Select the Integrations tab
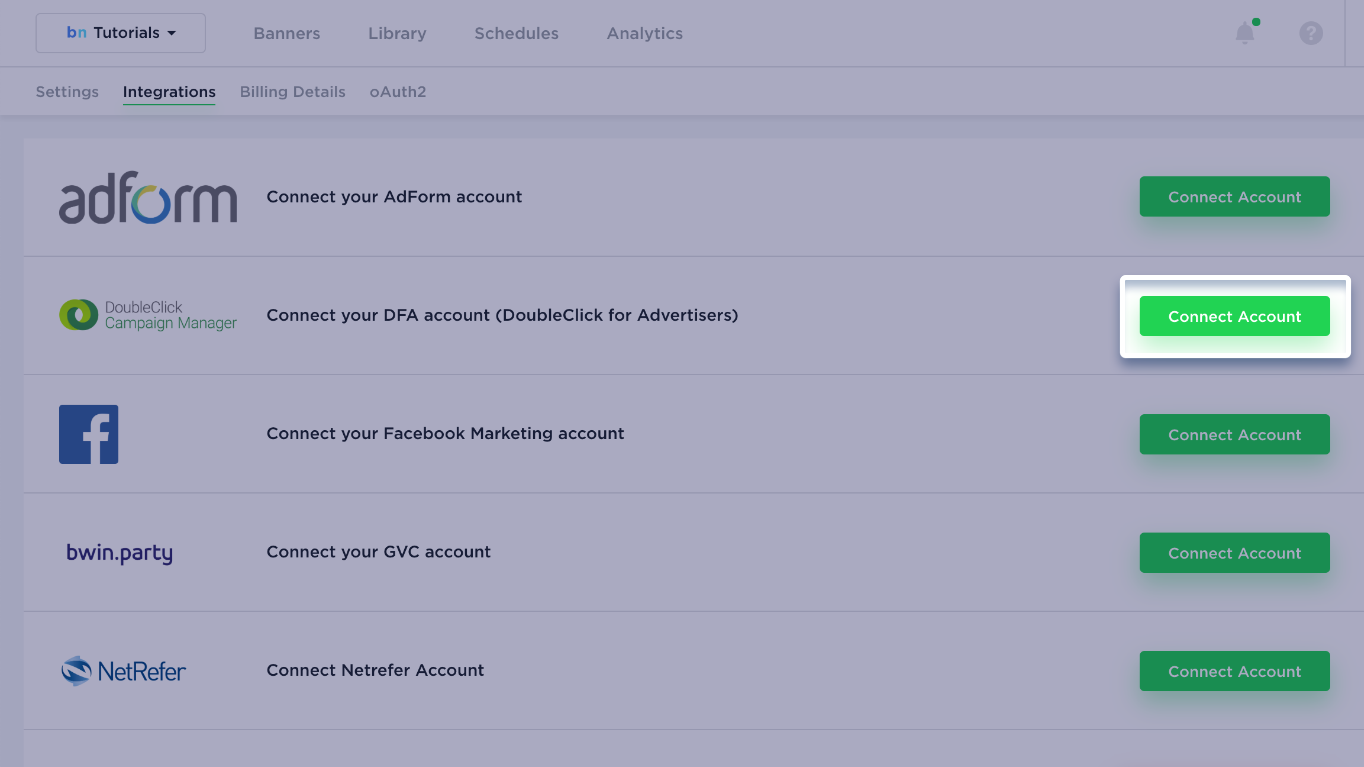Viewport: 1364px width, 767px height. pos(169,92)
